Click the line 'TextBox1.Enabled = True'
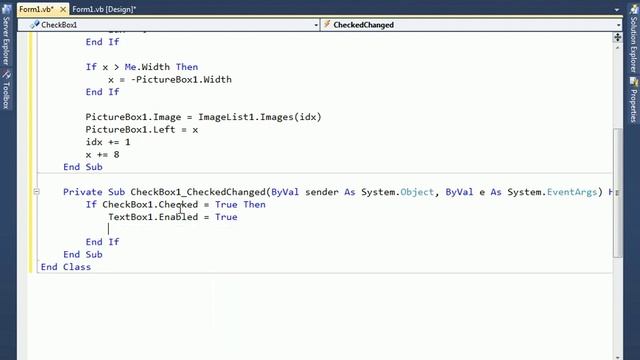 click(173, 217)
